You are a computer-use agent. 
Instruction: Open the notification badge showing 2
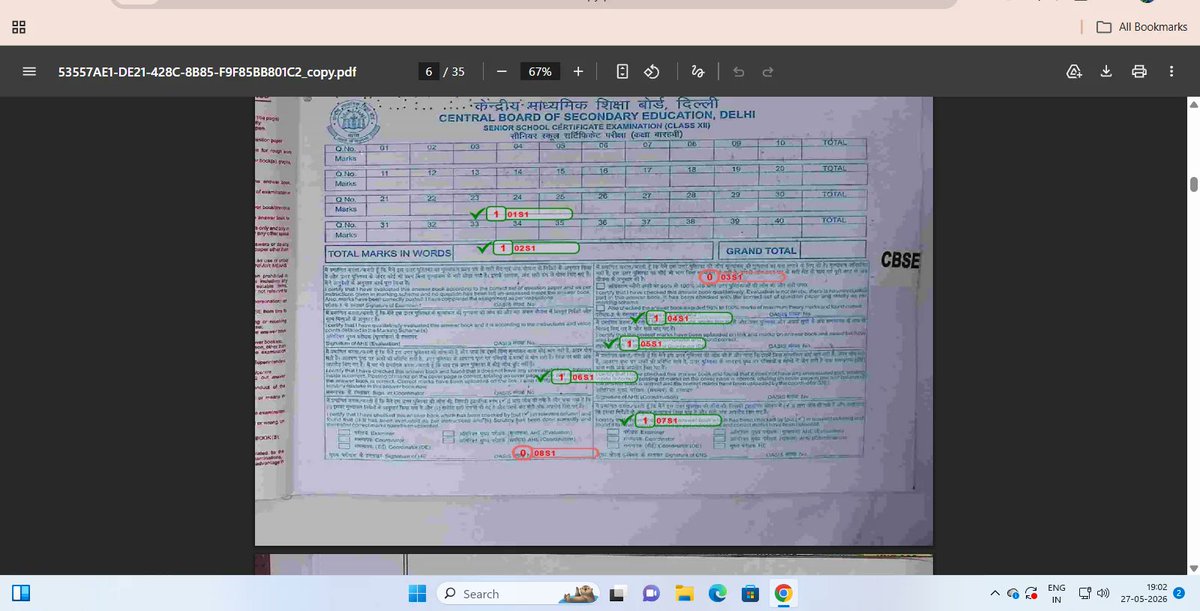point(1180,592)
